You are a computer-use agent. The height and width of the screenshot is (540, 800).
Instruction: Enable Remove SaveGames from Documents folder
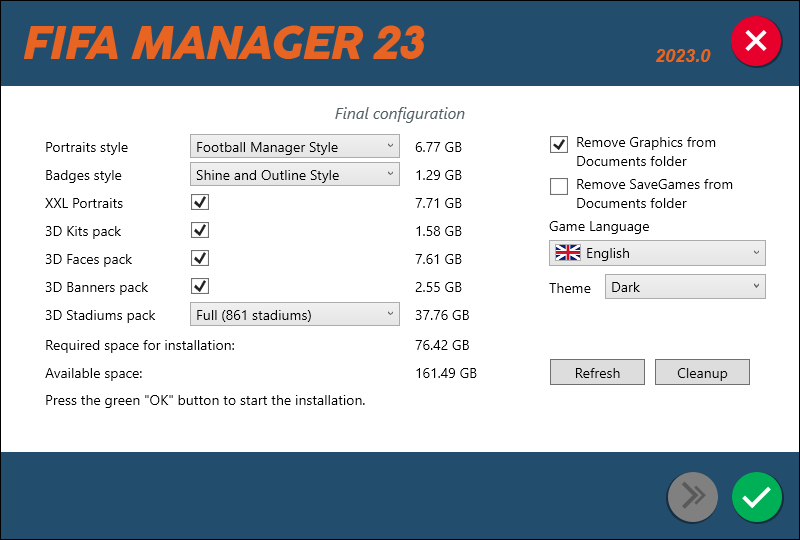pyautogui.click(x=559, y=186)
